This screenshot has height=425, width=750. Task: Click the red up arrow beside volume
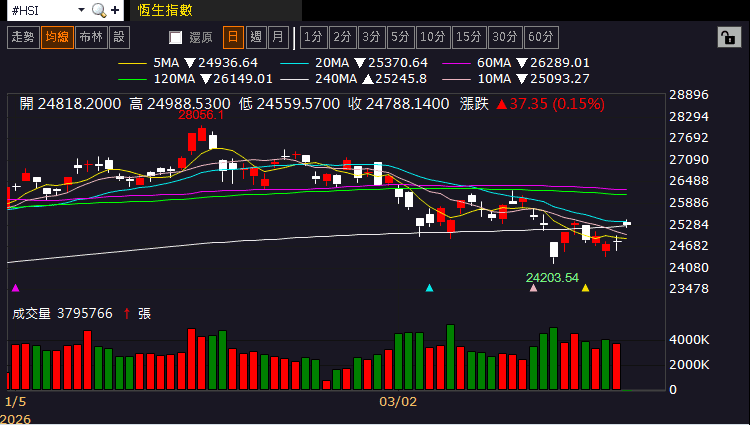126,313
